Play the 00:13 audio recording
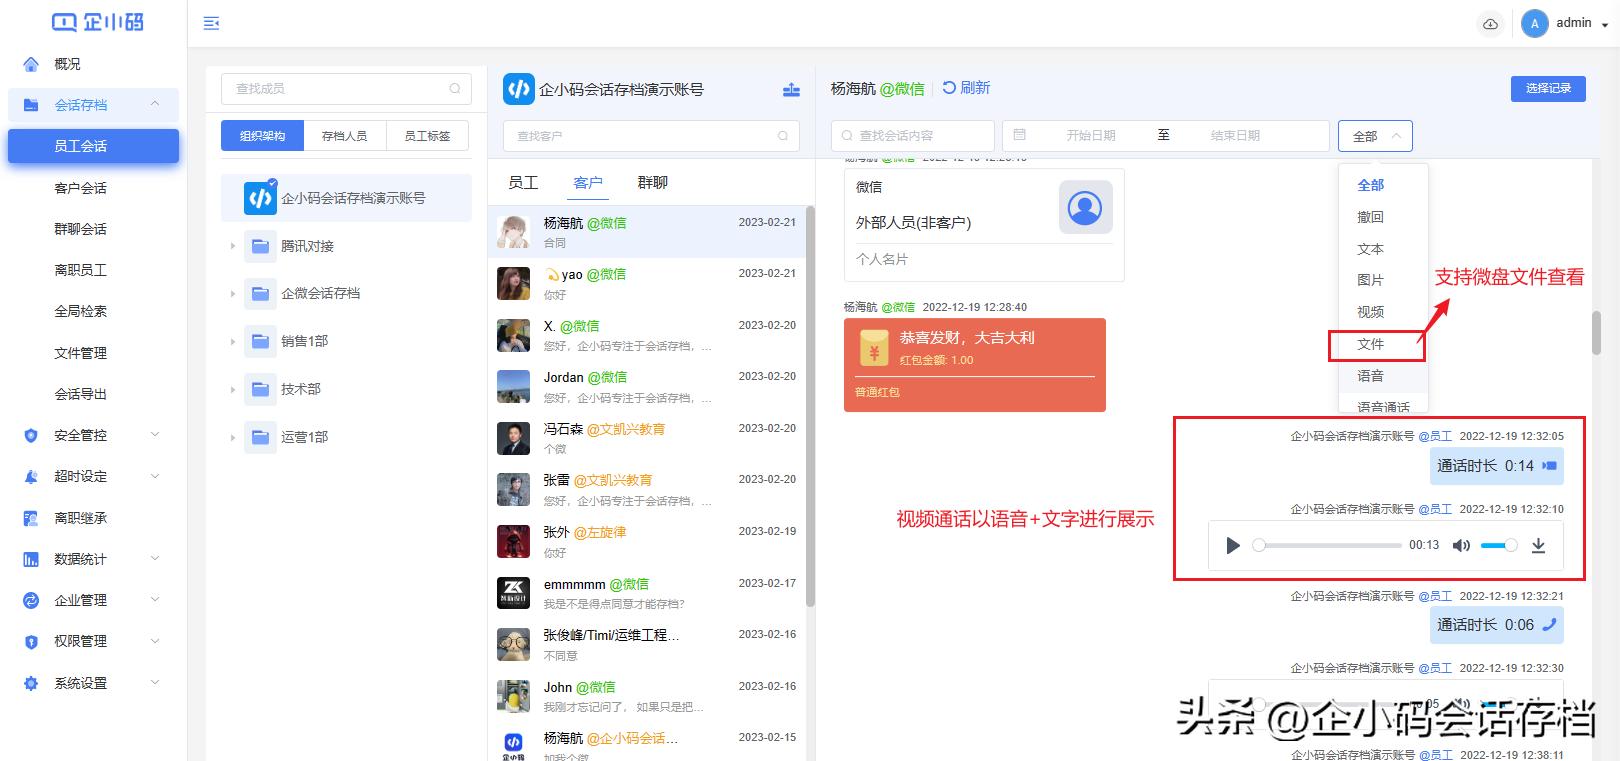Image resolution: width=1620 pixels, height=761 pixels. 1233,545
